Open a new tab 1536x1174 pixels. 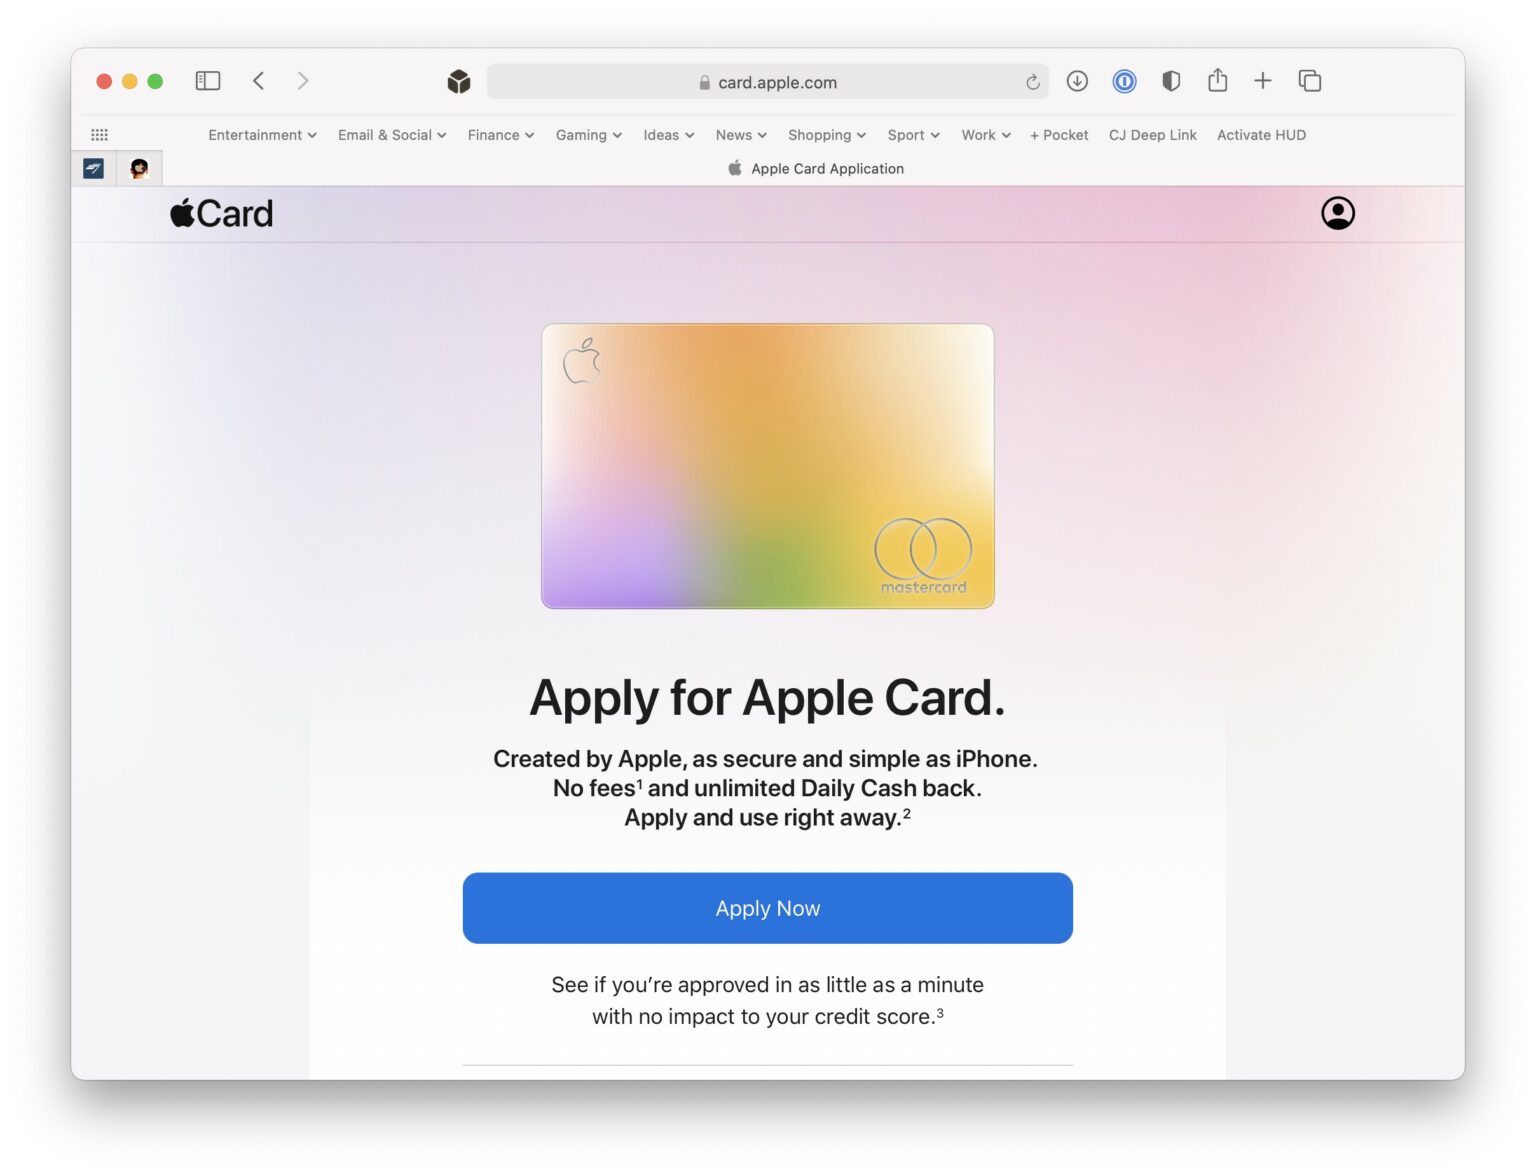coord(1263,81)
